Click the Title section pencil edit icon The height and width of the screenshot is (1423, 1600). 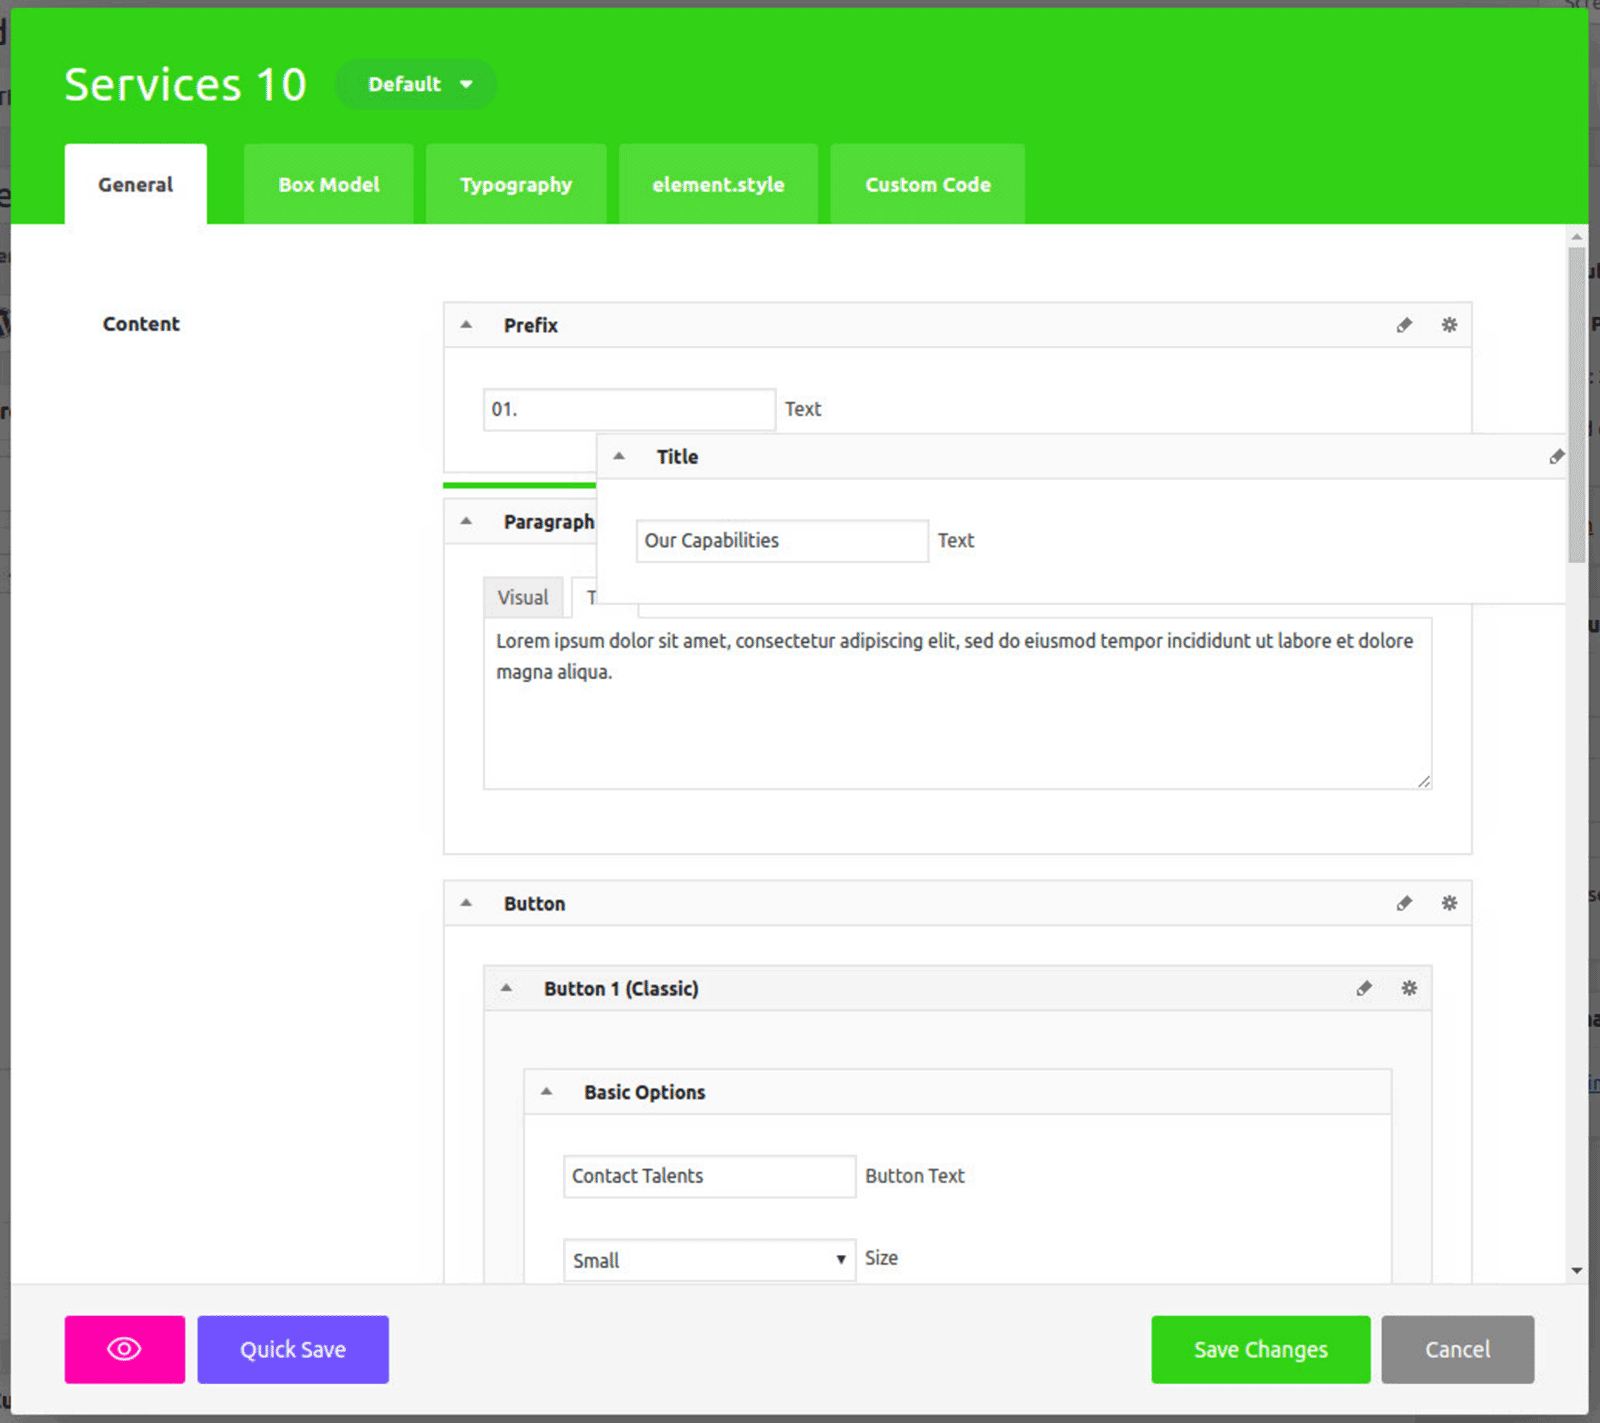click(1557, 457)
